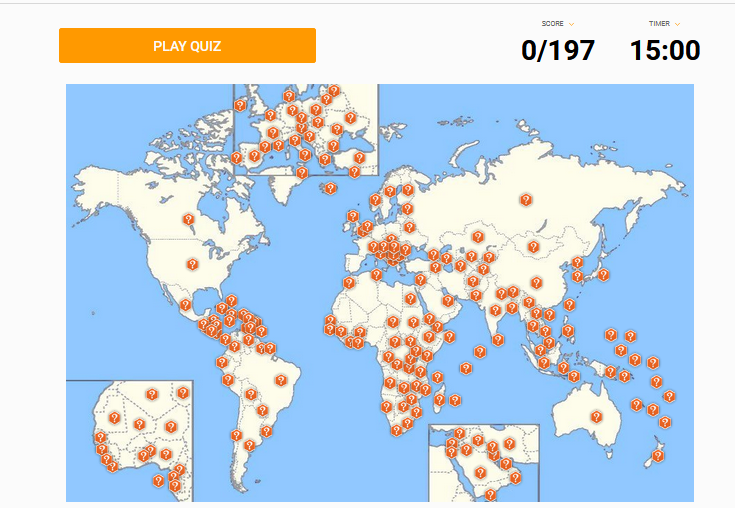
Task: Select the question marker on Kazakhstan
Action: click(478, 237)
